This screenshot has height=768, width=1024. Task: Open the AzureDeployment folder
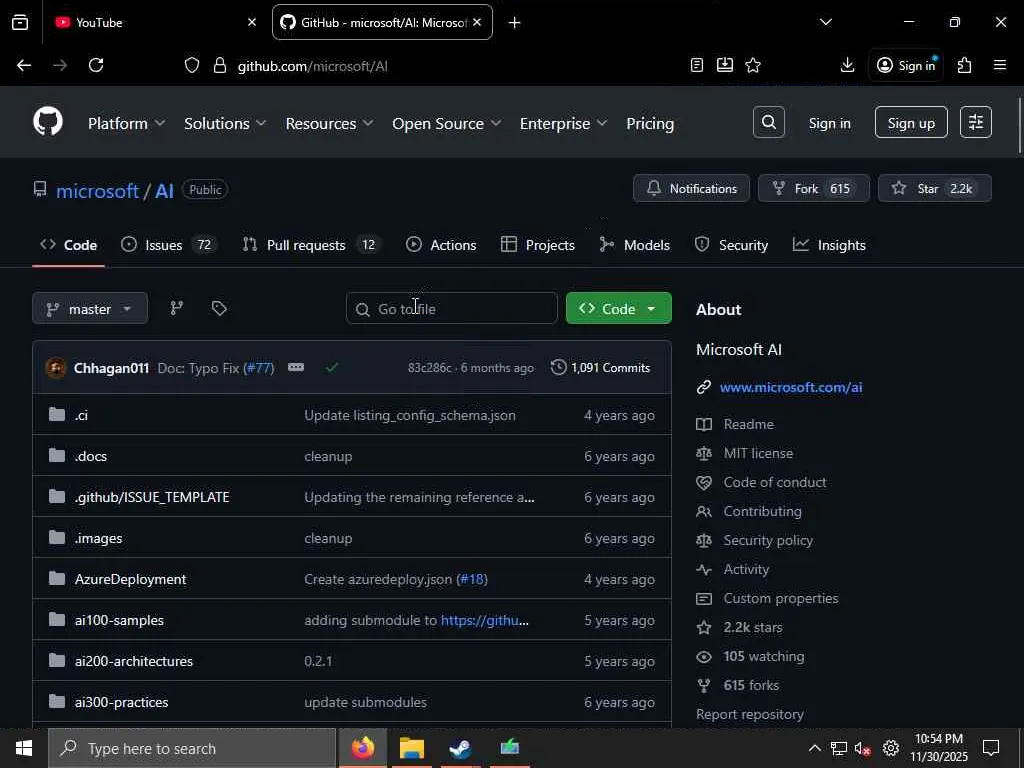(x=131, y=579)
